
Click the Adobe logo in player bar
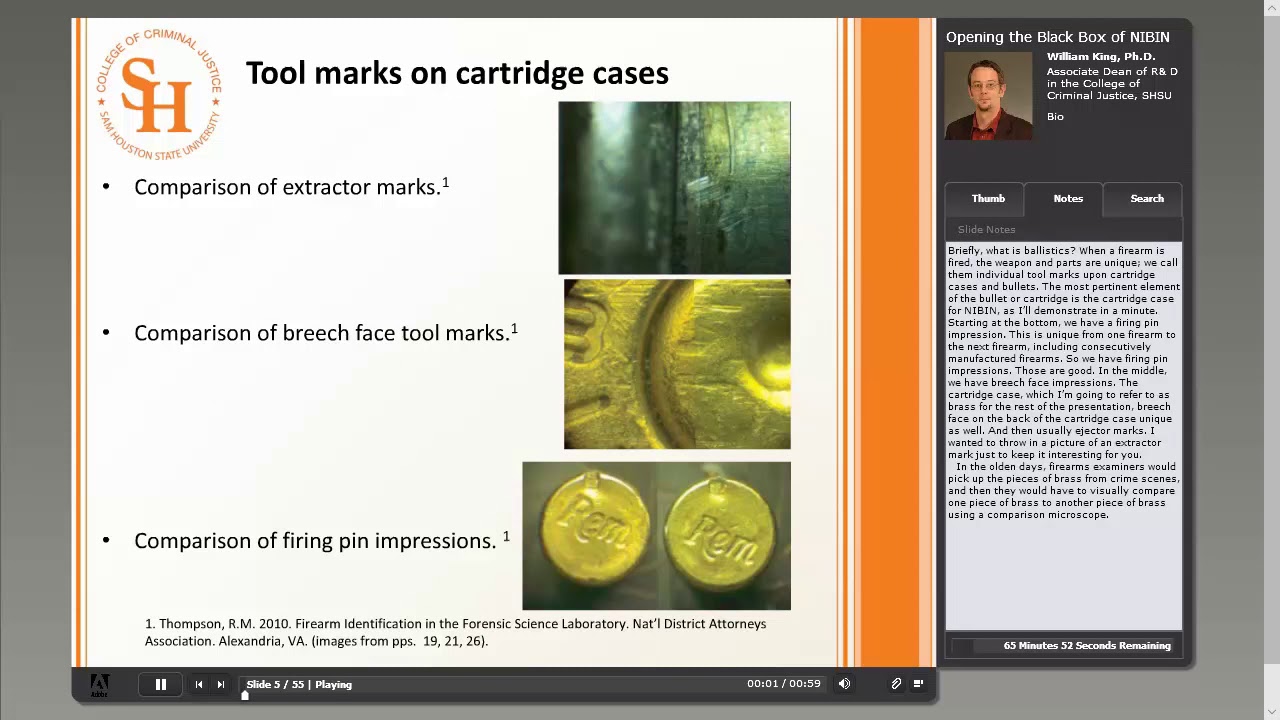[99, 685]
